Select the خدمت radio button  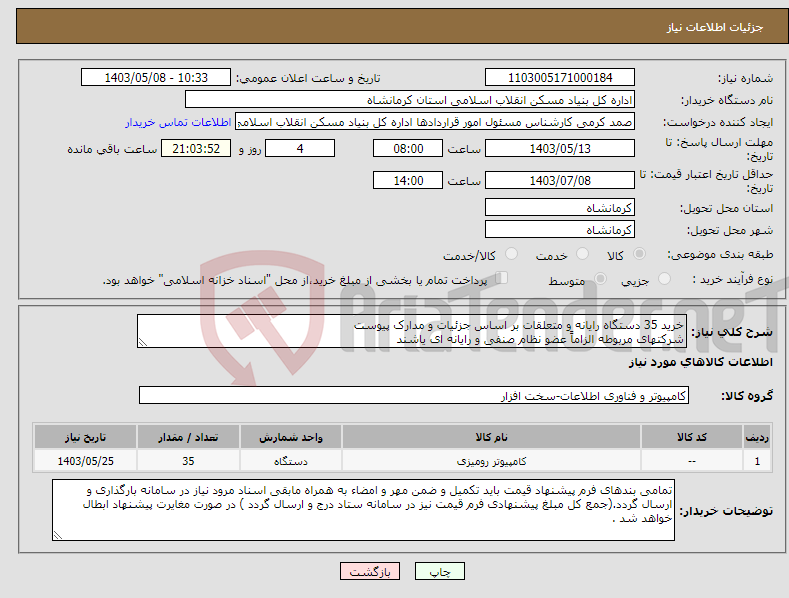coord(582,254)
